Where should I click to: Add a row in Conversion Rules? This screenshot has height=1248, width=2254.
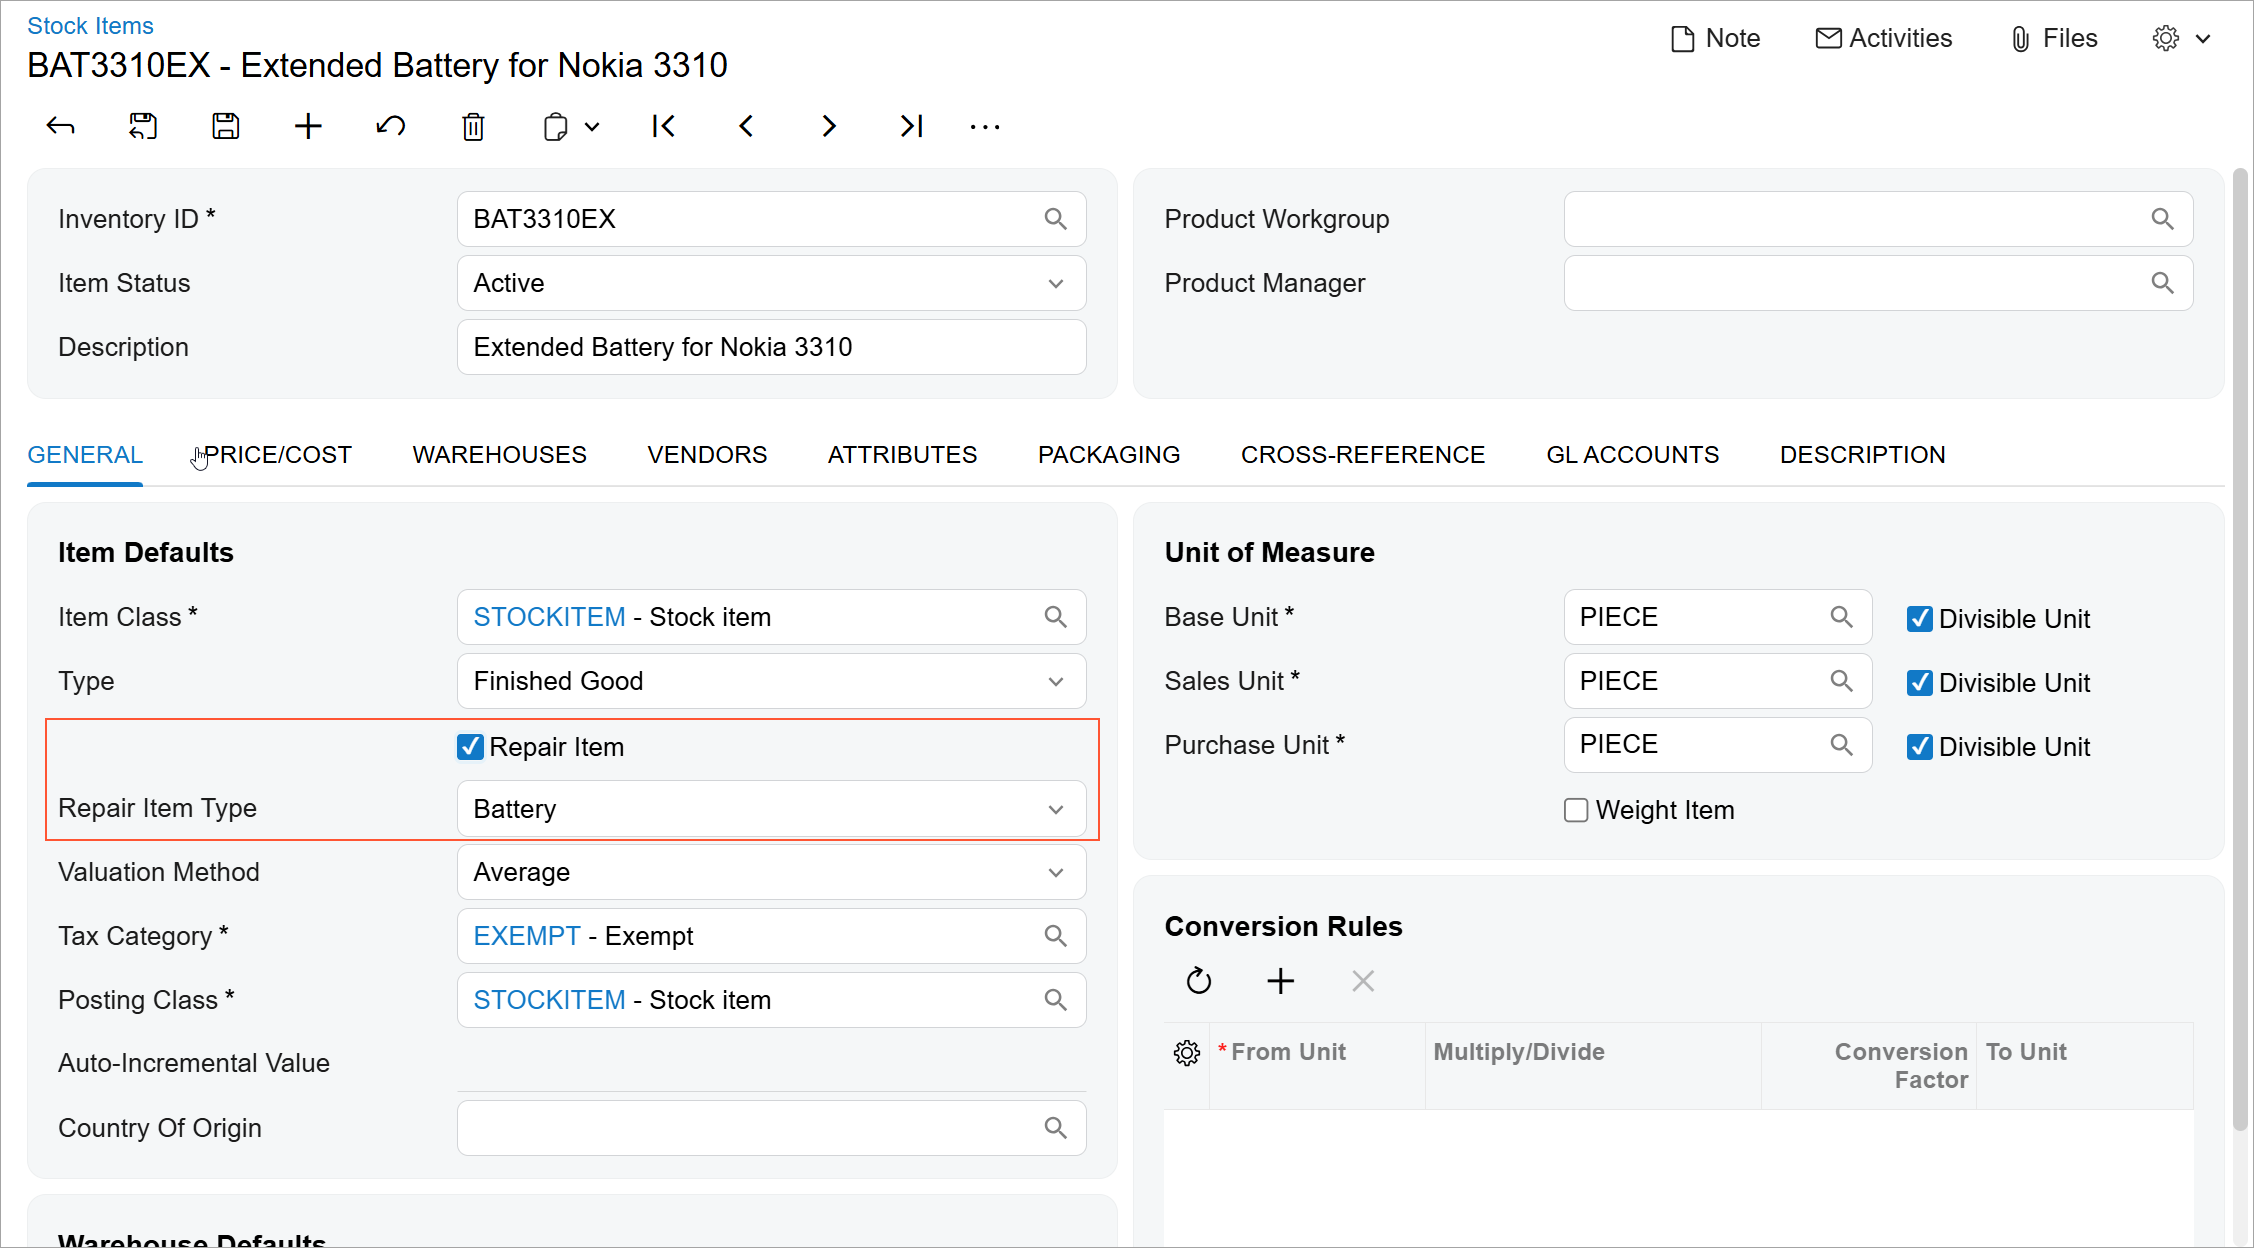(x=1280, y=981)
